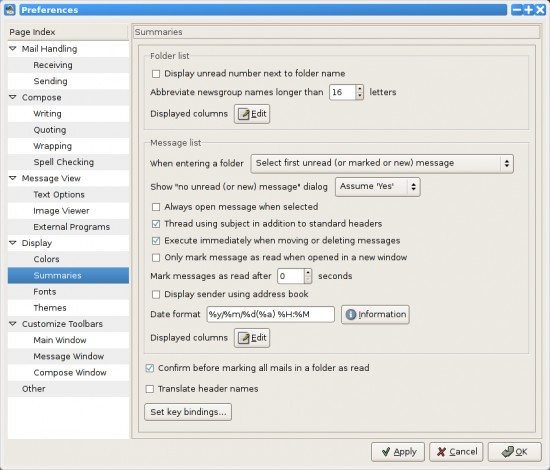Click into the Date format text field
The width and height of the screenshot is (550, 470).
(270, 314)
